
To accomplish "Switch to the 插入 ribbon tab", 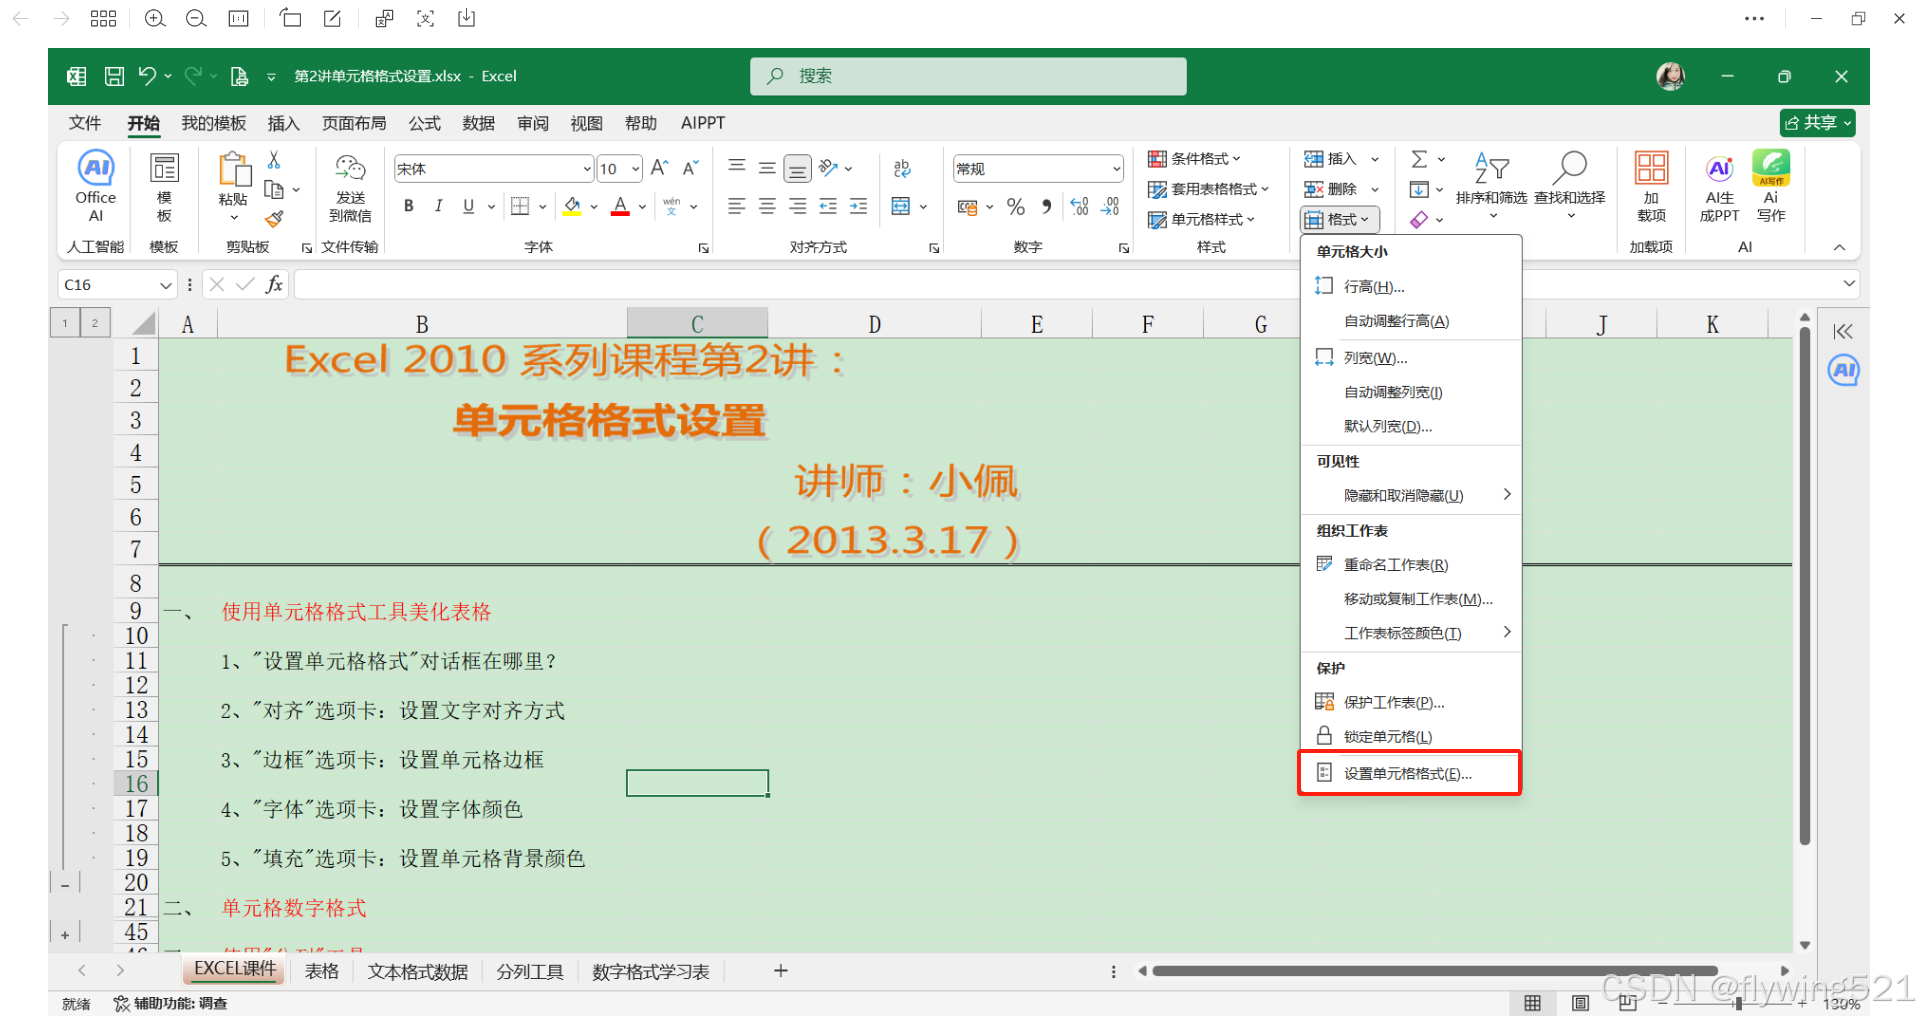I will [284, 123].
